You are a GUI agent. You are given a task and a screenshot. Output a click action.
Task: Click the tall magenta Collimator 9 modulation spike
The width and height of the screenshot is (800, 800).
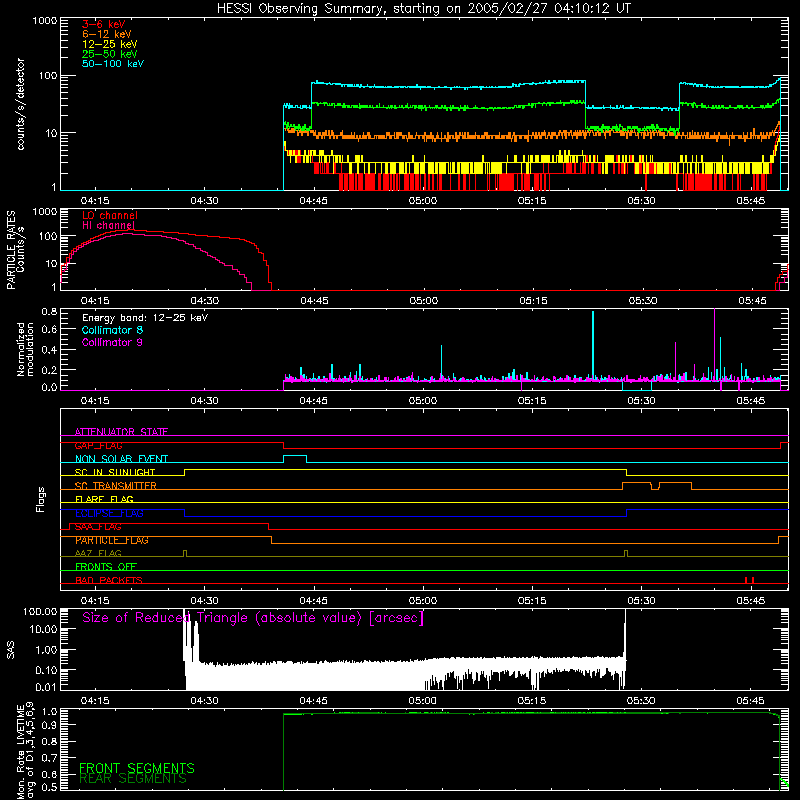[714, 343]
